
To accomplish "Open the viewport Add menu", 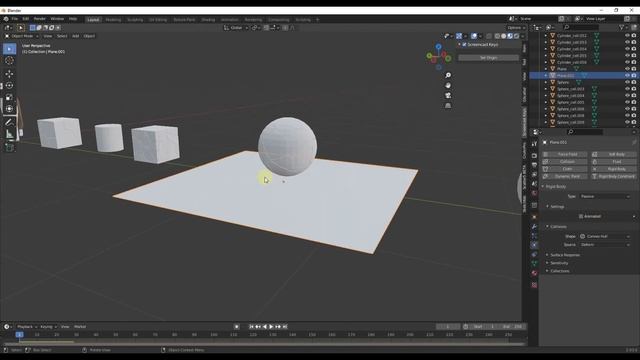I will 76,36.
